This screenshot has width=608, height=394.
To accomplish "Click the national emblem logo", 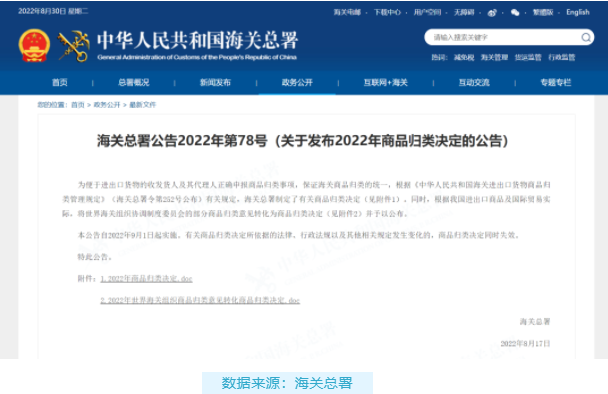I will tap(34, 45).
